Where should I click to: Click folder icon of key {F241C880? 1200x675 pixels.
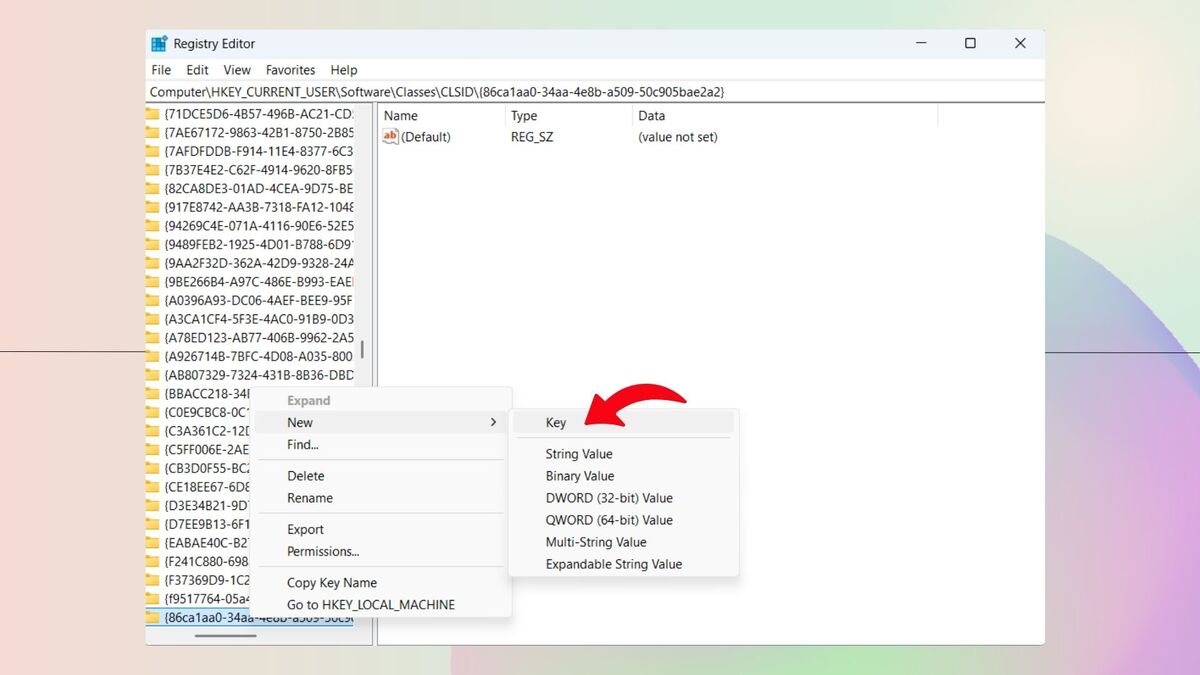153,562
